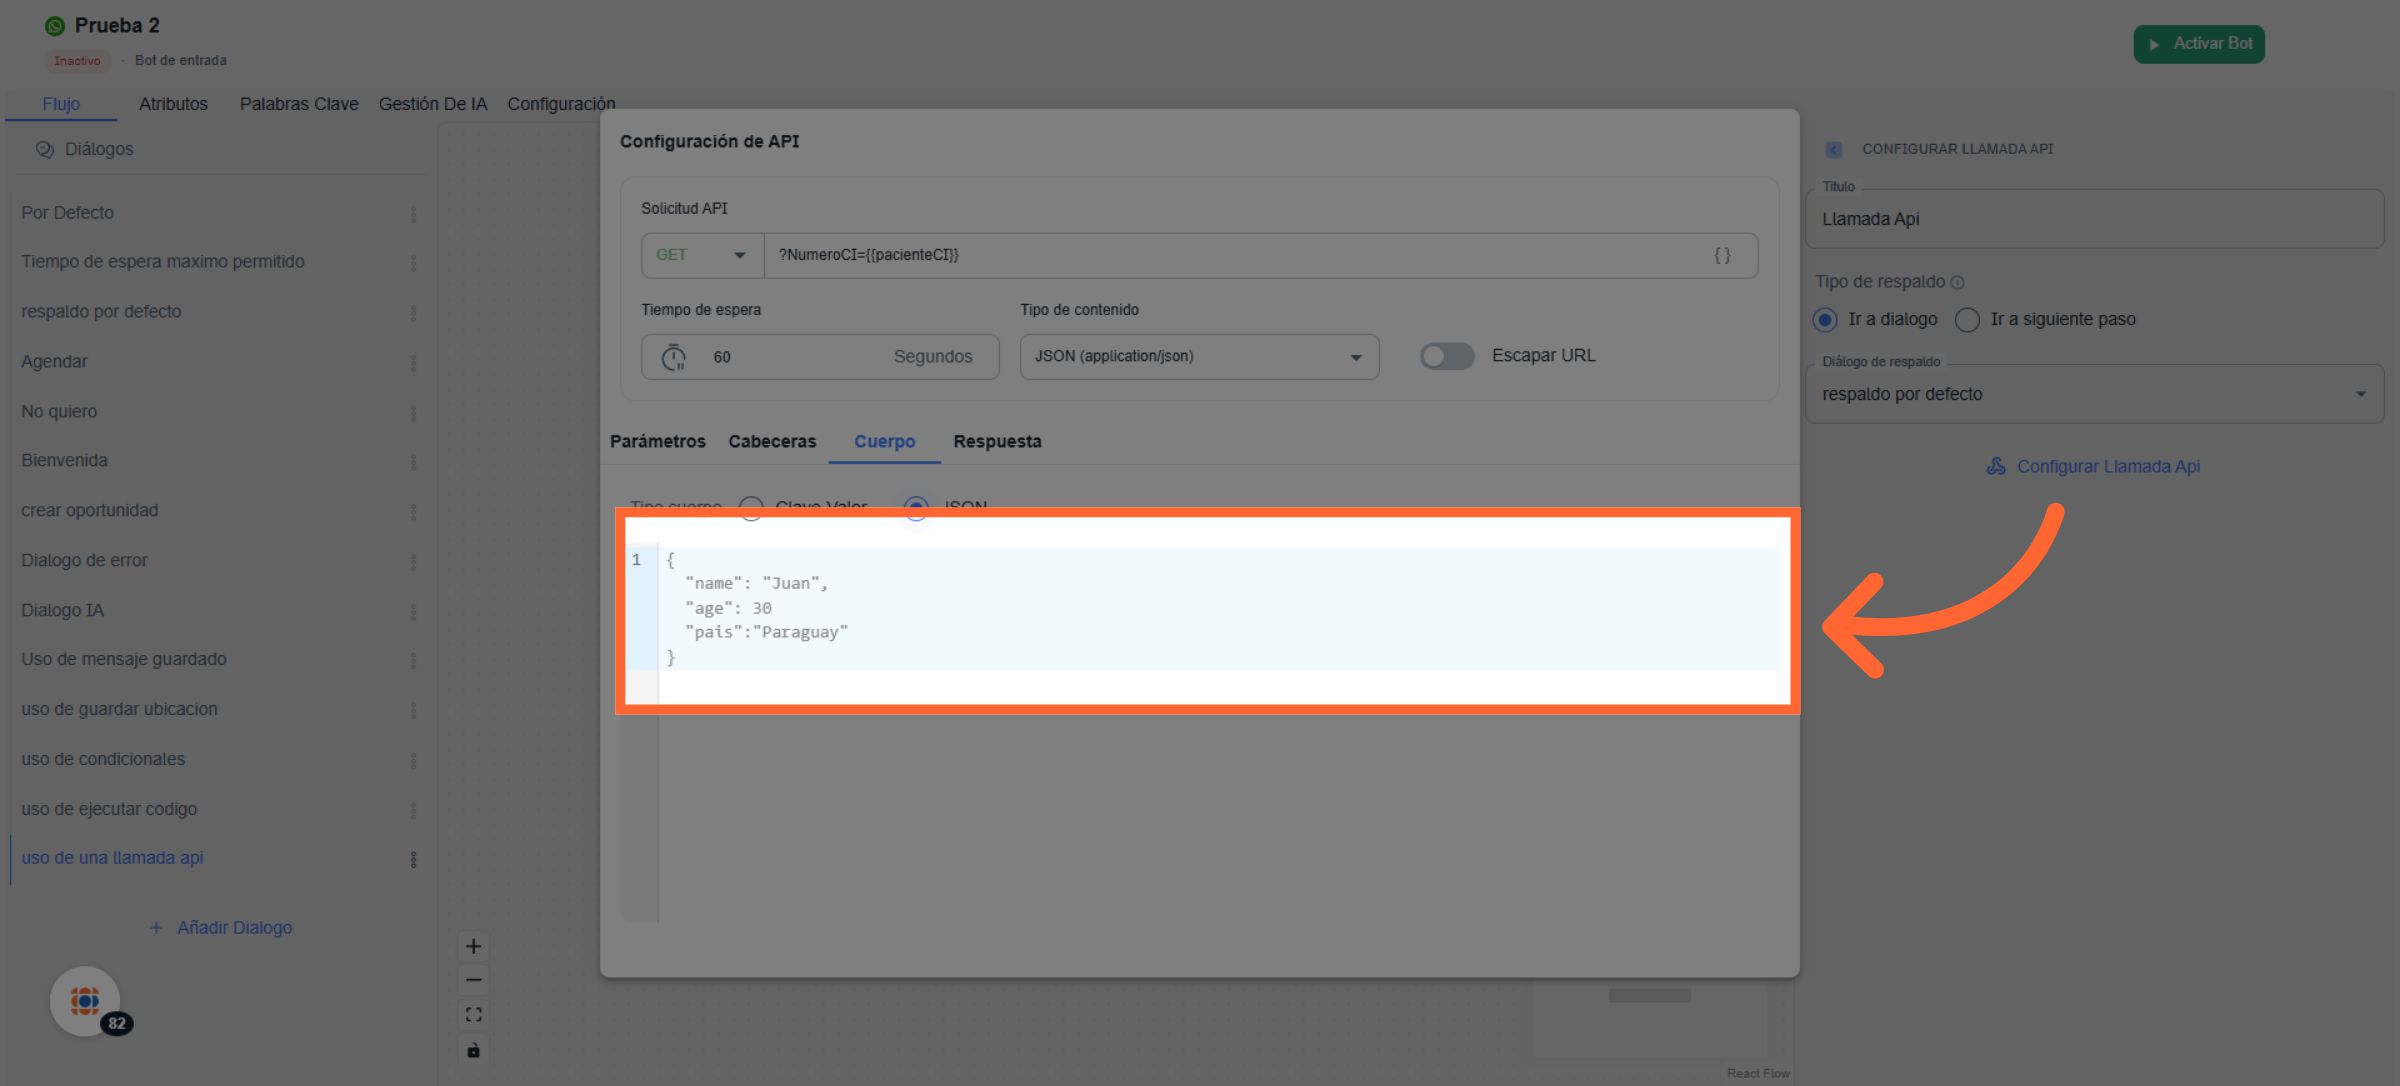The width and height of the screenshot is (2400, 1086).
Task: Toggle the Escapar URL switch
Action: coord(1446,356)
